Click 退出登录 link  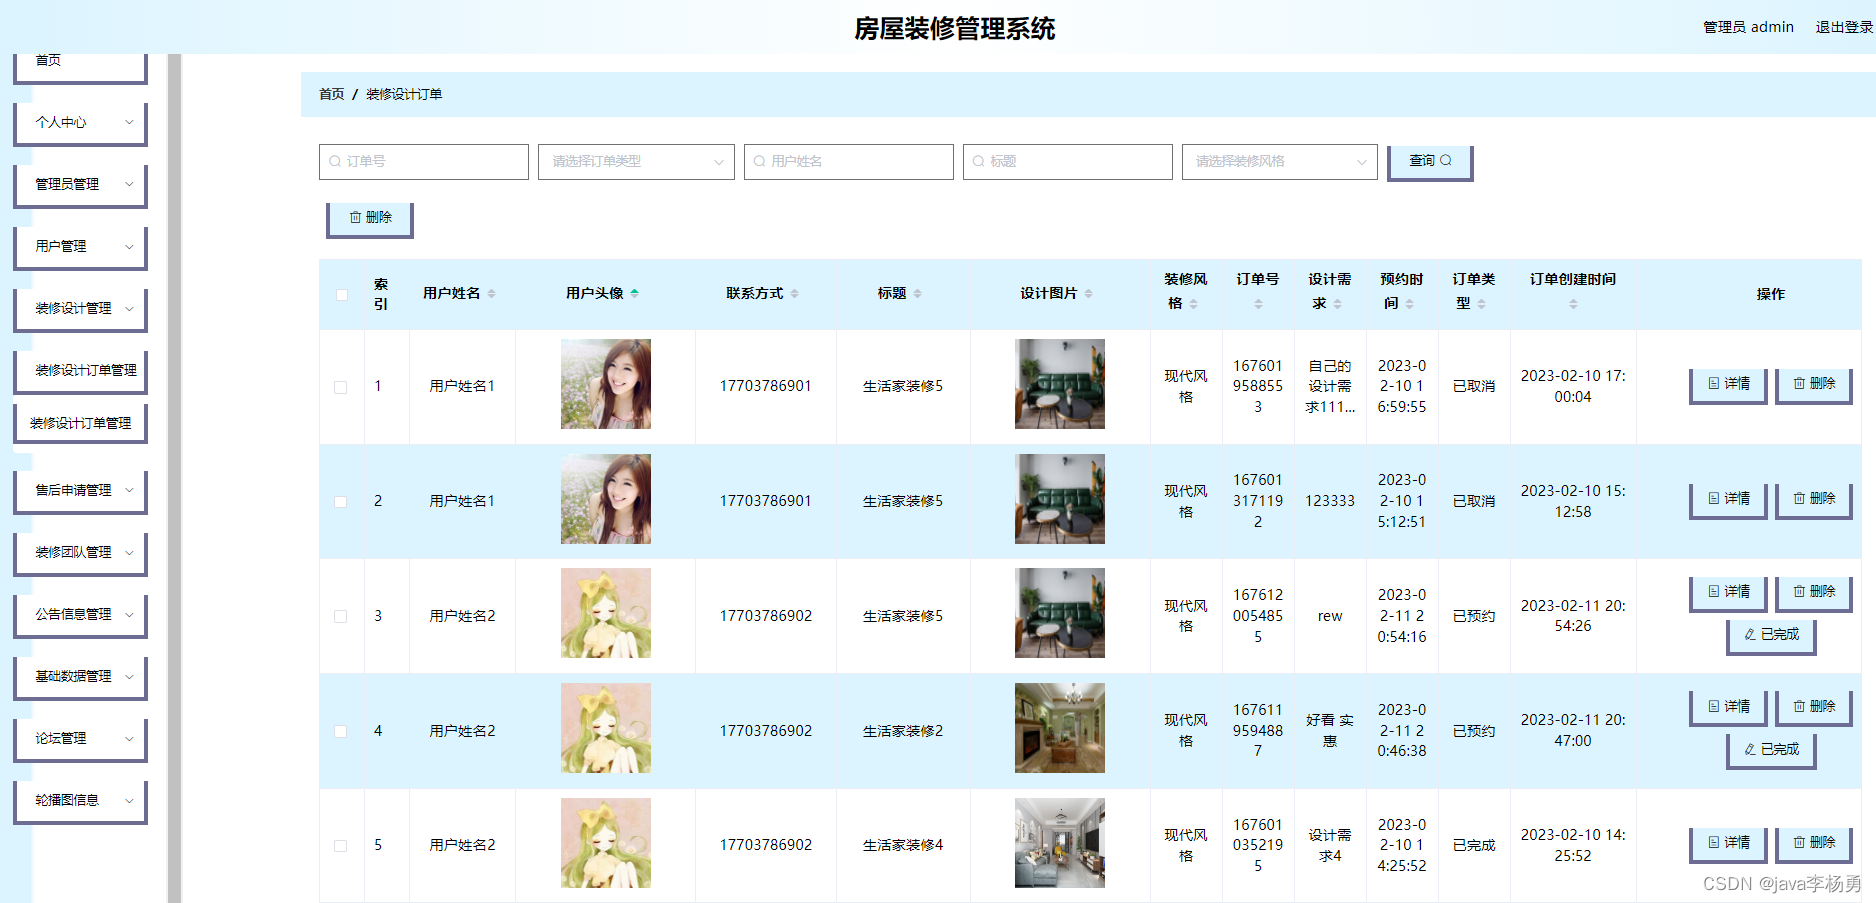tap(1844, 27)
